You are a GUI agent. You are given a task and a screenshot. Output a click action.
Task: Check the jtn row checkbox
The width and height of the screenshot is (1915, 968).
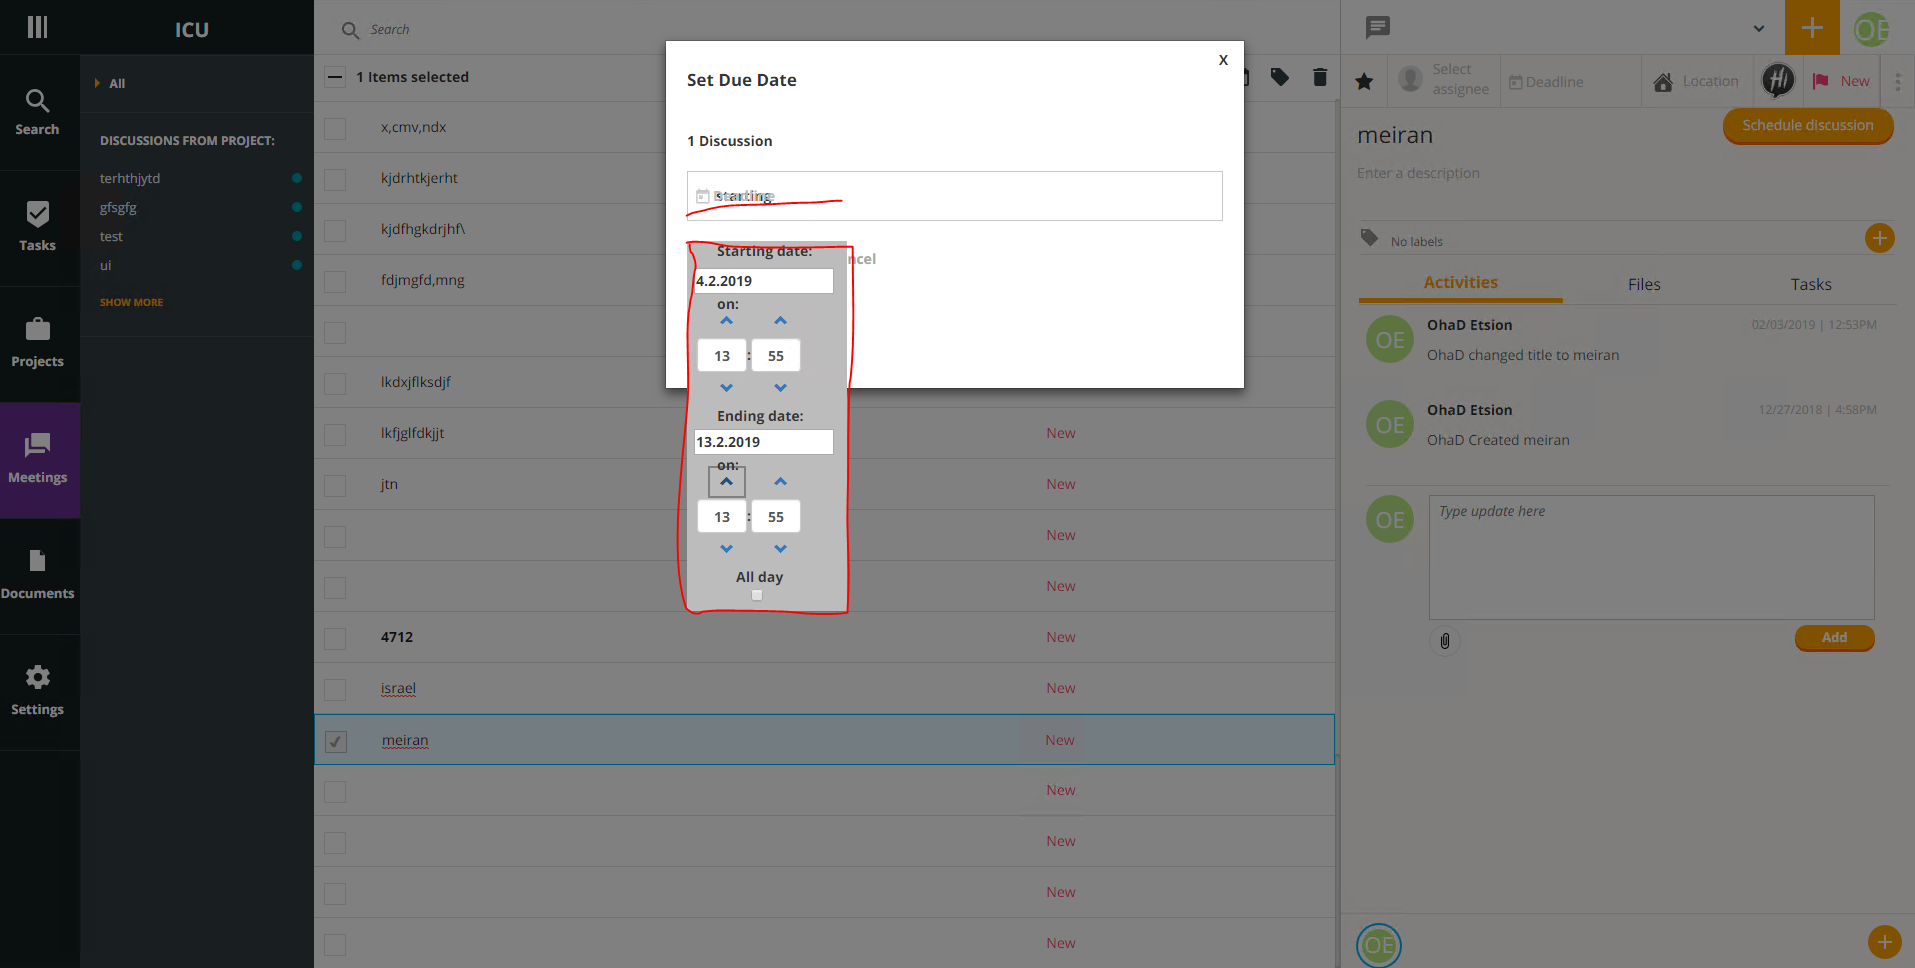(335, 486)
